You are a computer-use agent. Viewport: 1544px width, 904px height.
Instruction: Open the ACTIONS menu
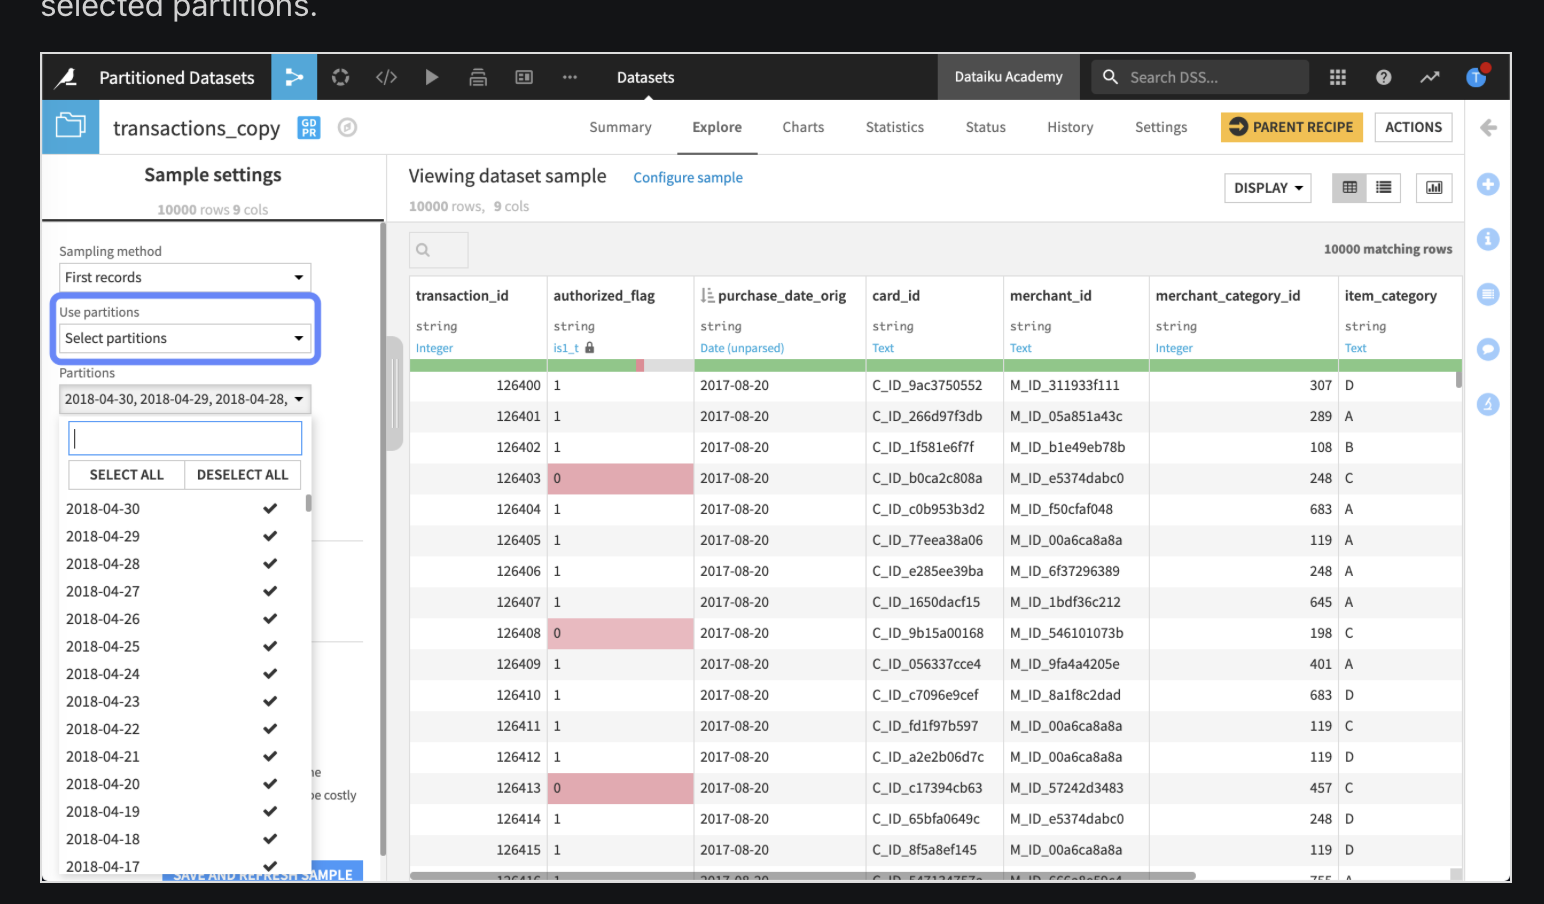pyautogui.click(x=1413, y=127)
